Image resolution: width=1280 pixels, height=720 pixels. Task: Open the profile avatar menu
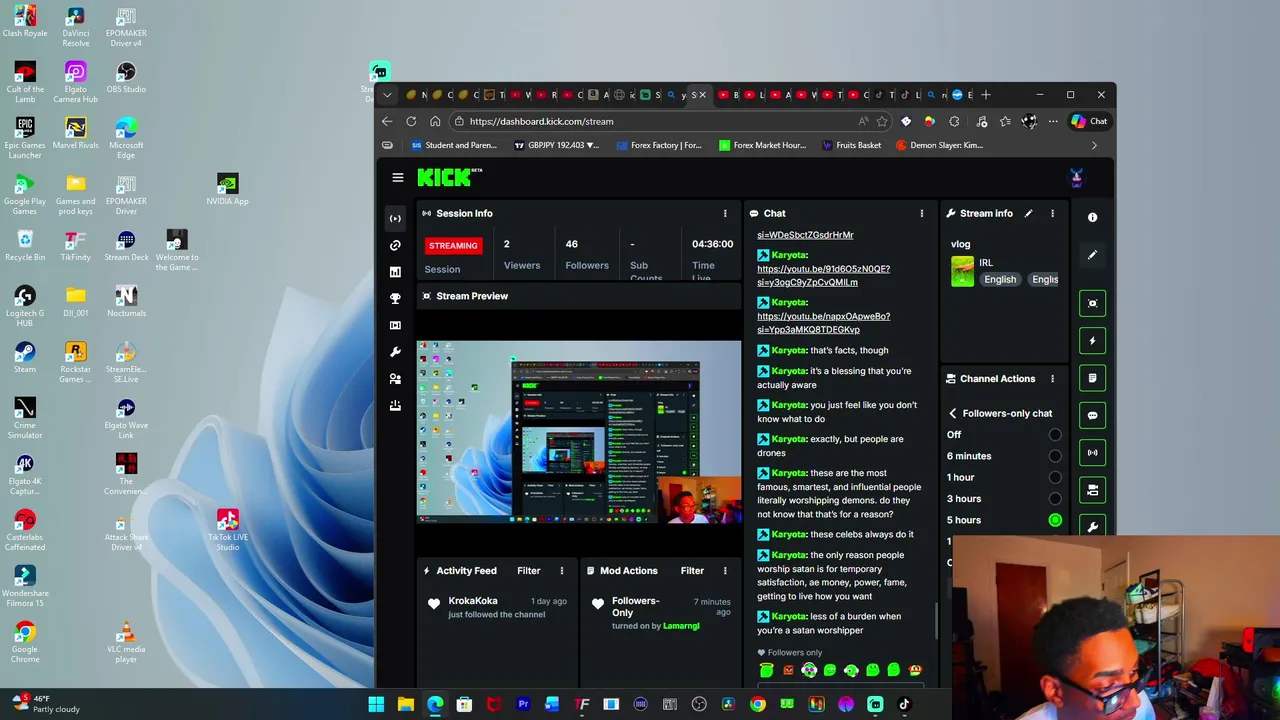[1076, 178]
